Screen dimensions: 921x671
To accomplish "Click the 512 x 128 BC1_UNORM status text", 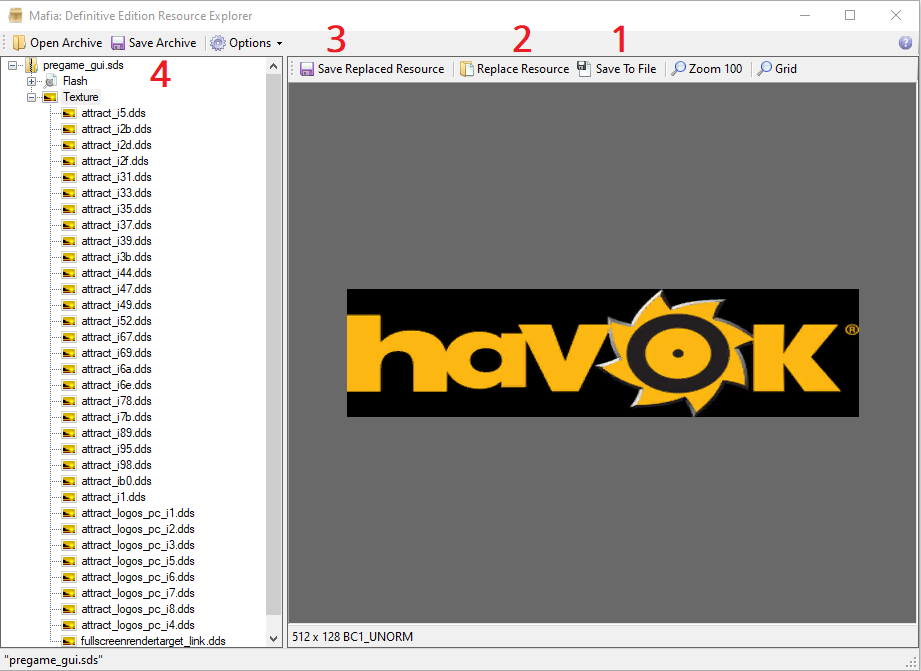I will click(352, 637).
